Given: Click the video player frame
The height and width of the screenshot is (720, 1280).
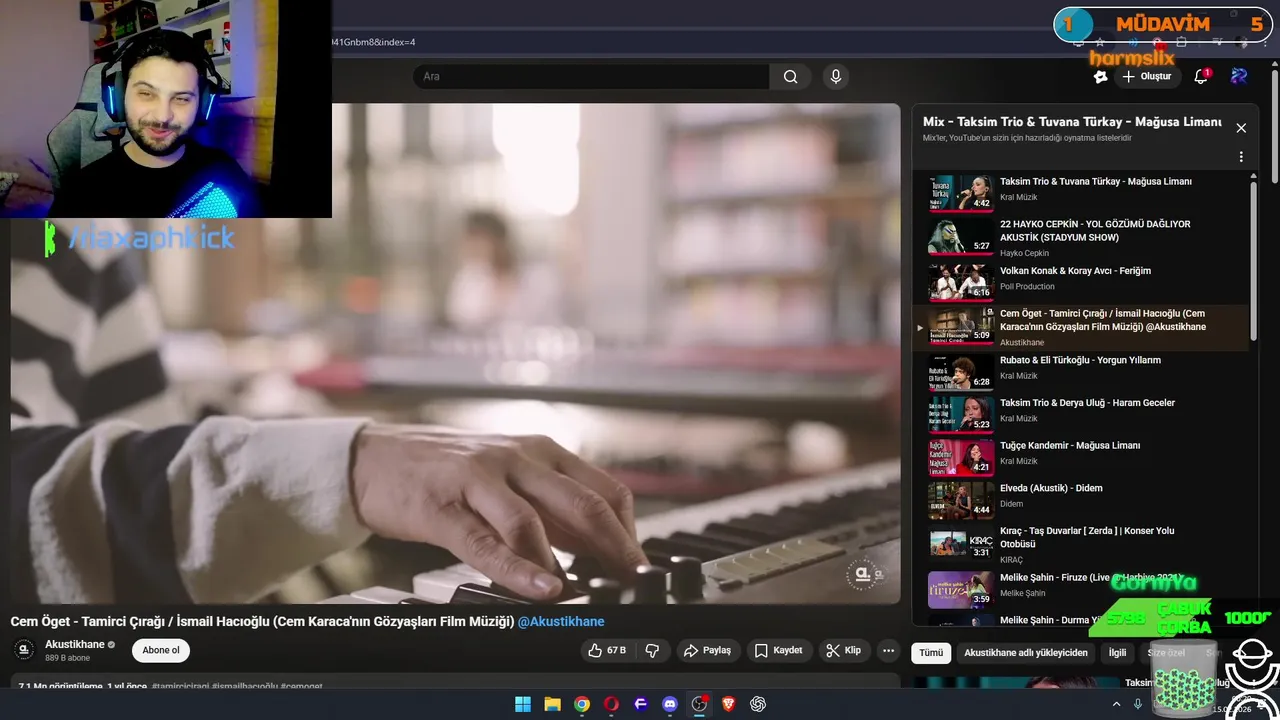Looking at the screenshot, I should tap(455, 353).
